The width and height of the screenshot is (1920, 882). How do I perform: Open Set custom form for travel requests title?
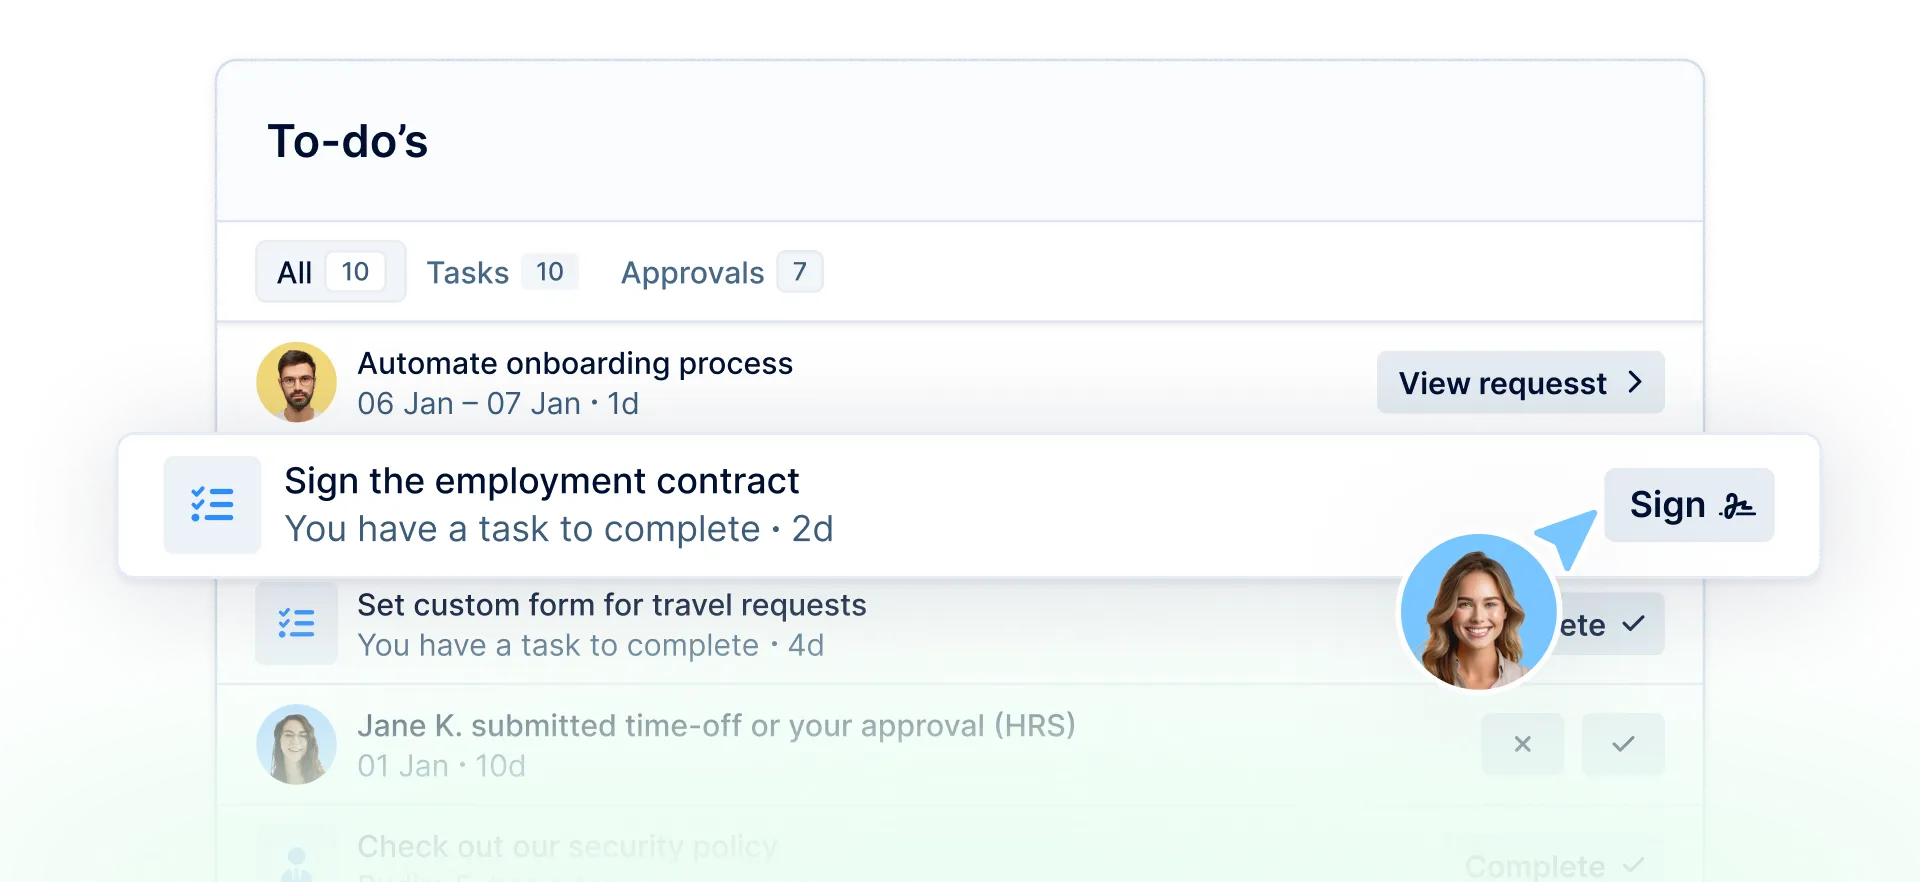(611, 605)
